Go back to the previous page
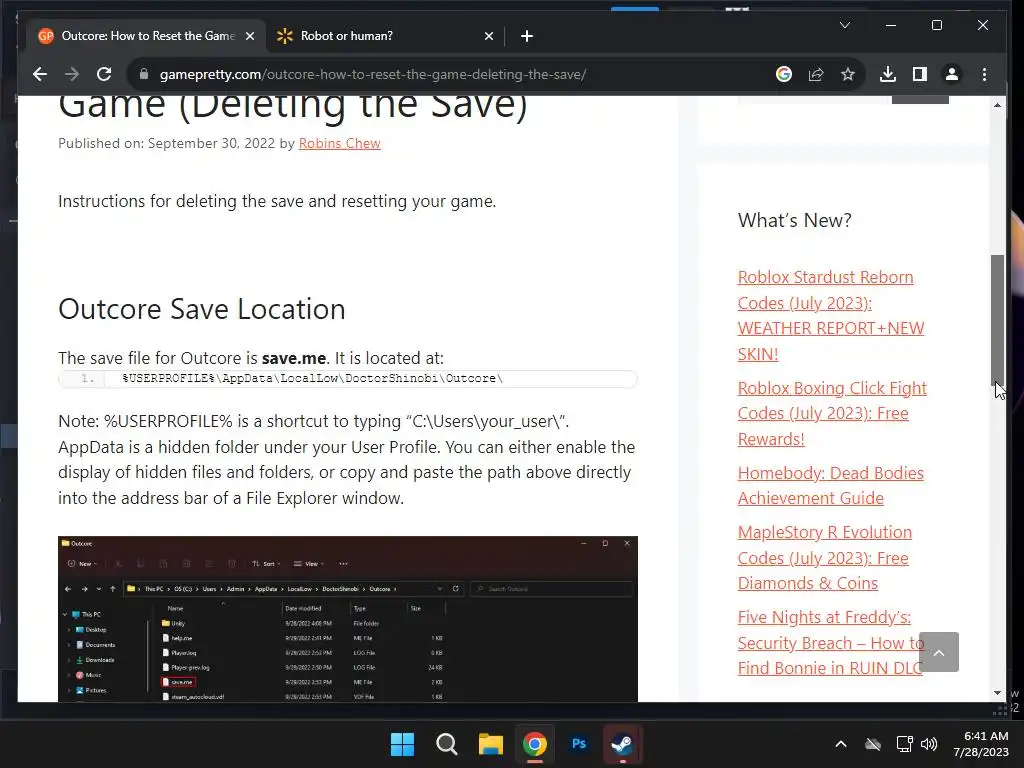 [x=40, y=74]
